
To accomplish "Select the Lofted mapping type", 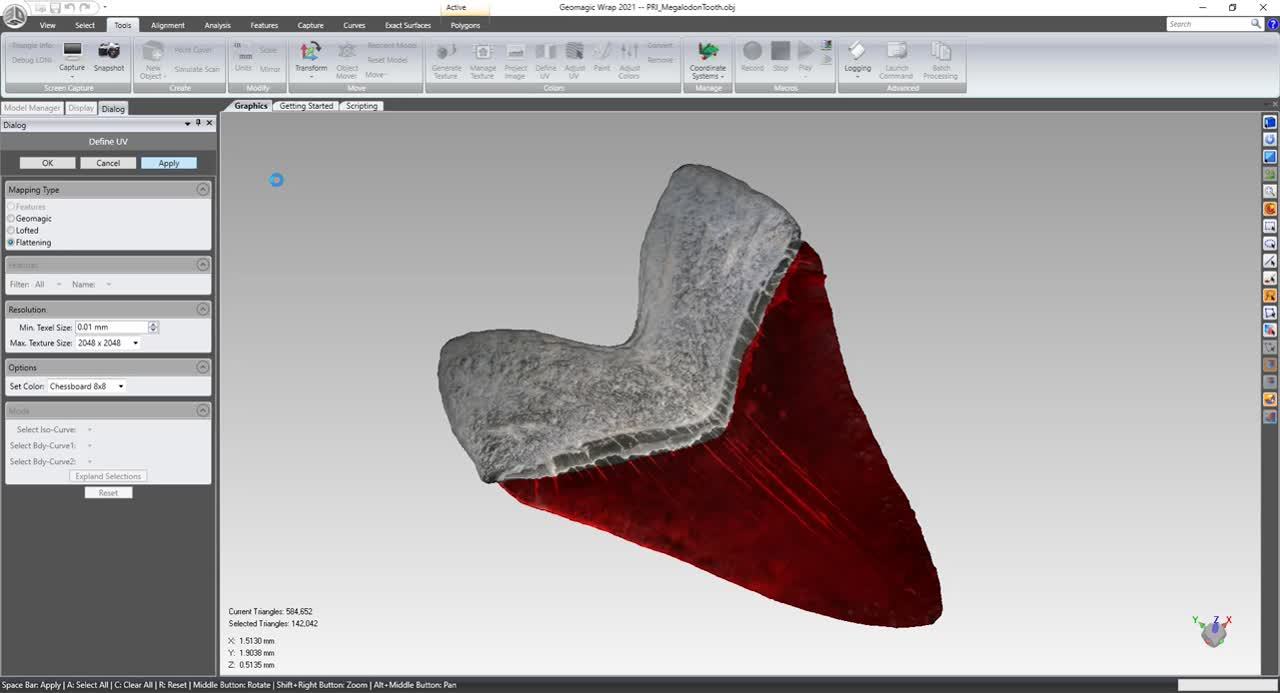I will coord(12,230).
